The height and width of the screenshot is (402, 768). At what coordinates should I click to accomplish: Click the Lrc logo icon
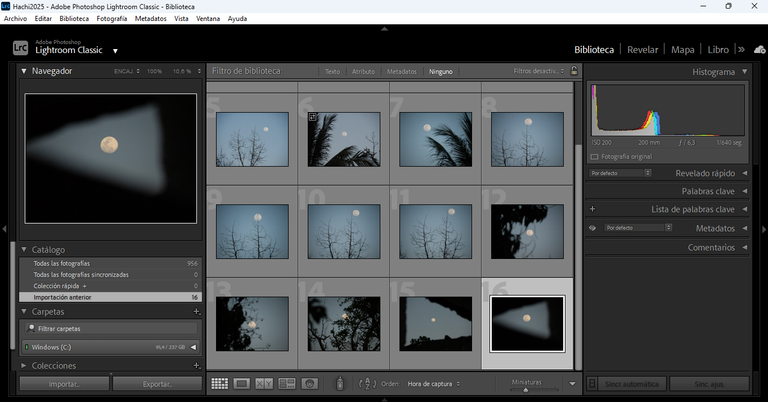(20, 47)
